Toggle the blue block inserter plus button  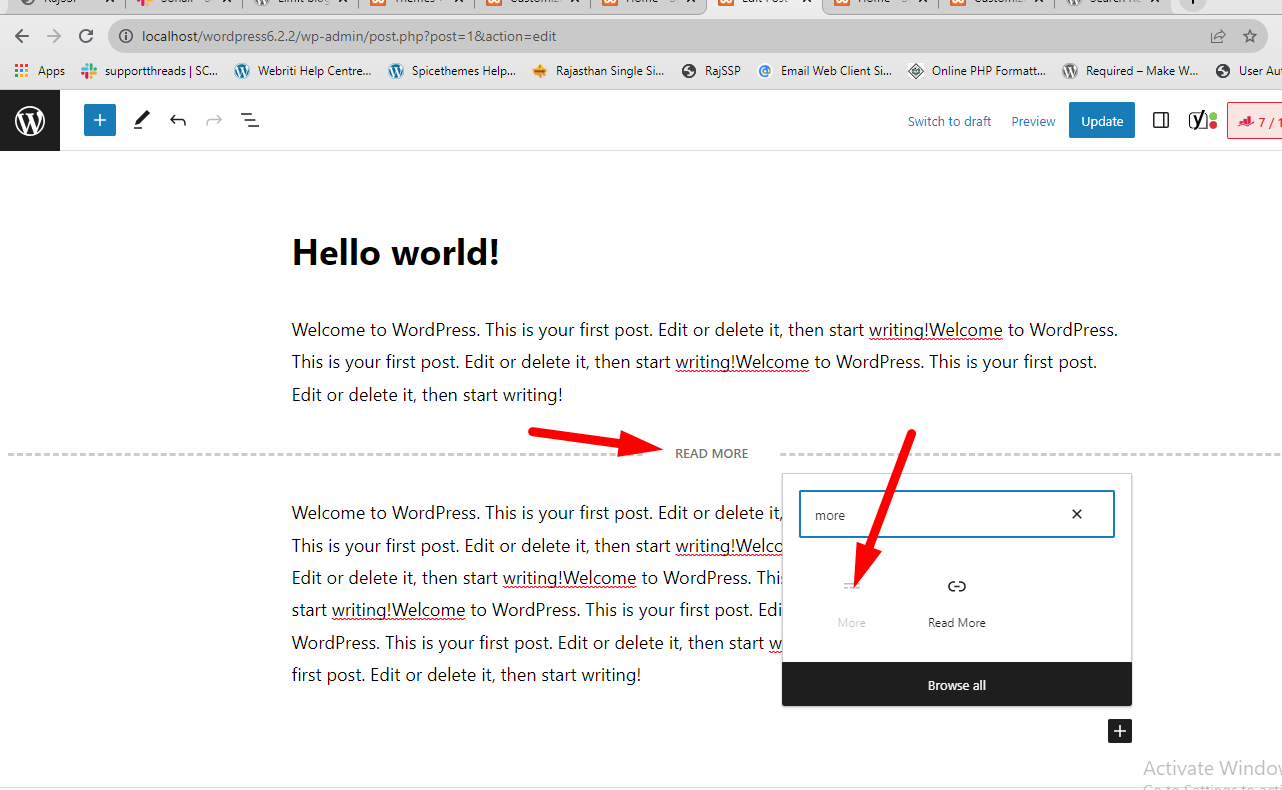click(100, 121)
